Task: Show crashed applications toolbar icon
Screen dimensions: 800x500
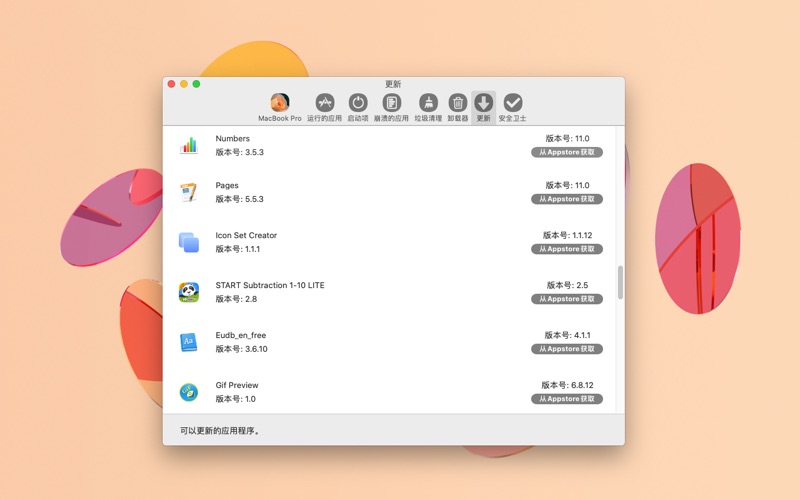Action: coord(391,103)
